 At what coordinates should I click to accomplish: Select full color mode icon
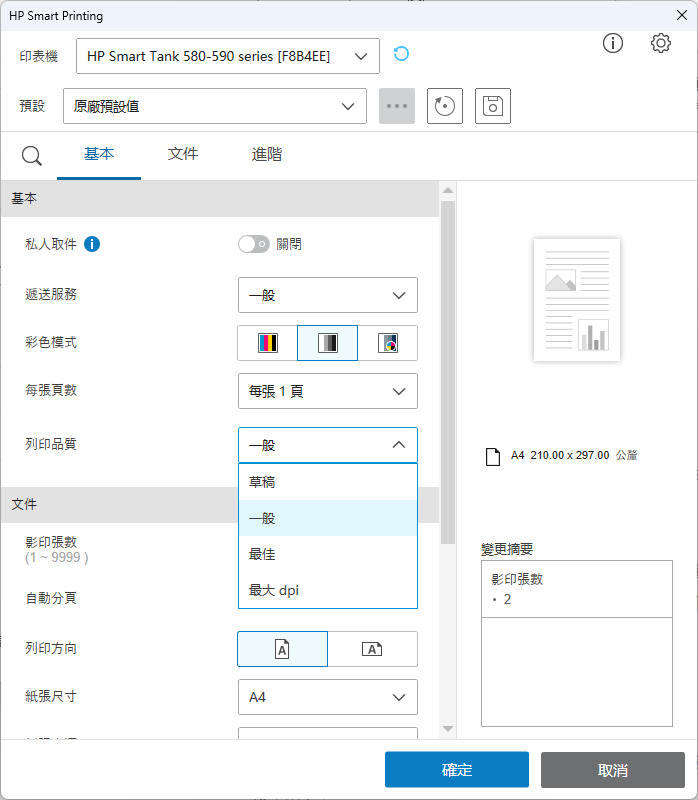click(268, 343)
